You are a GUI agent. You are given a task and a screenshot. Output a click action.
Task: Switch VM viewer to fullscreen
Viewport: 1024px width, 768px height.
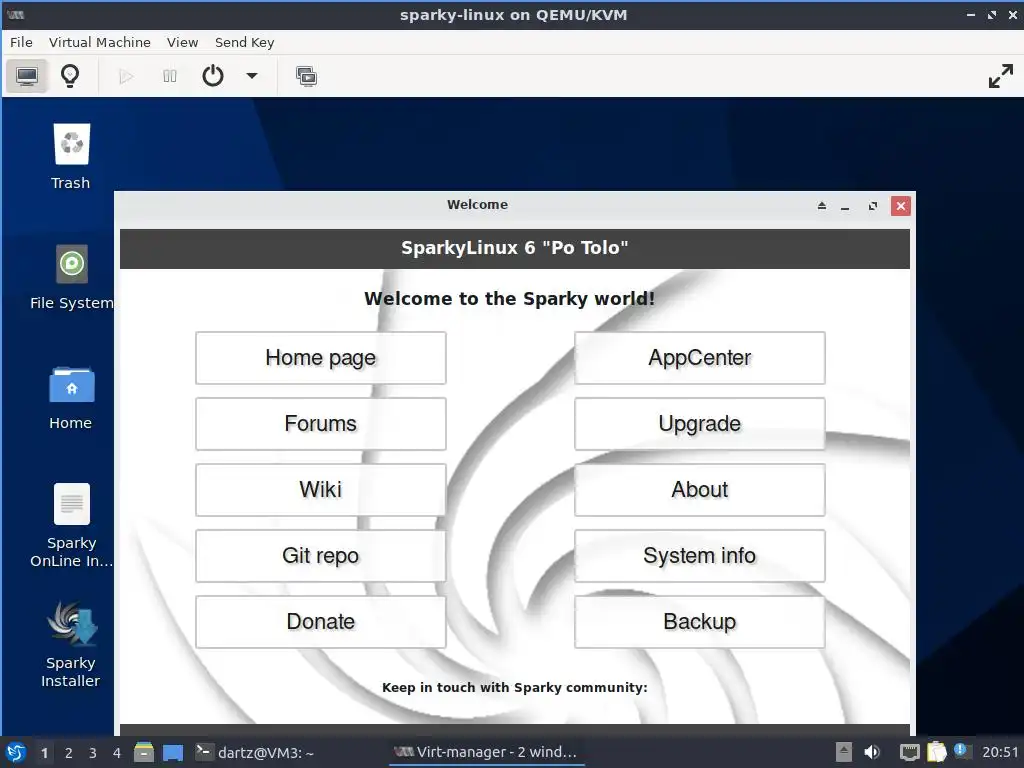pos(1000,76)
